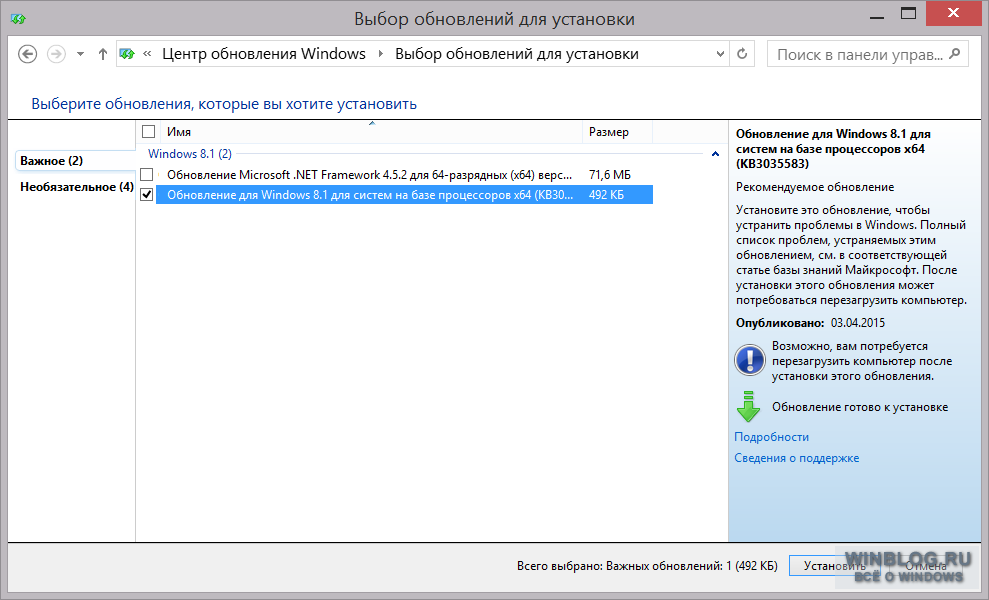Open the 'Центр обновления Windows' breadcrumb

click(x=264, y=54)
